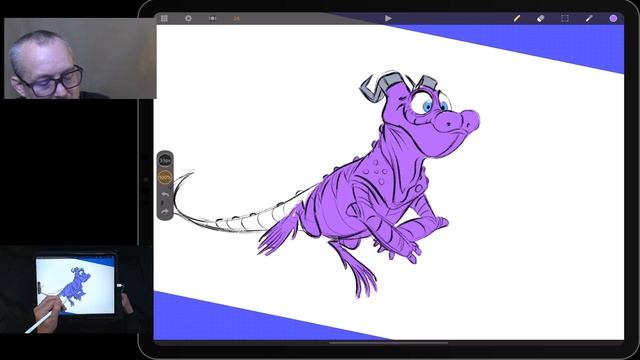Viewport: 640px width, 360px height.
Task: Select the eyedropper tool
Action: [x=589, y=18]
